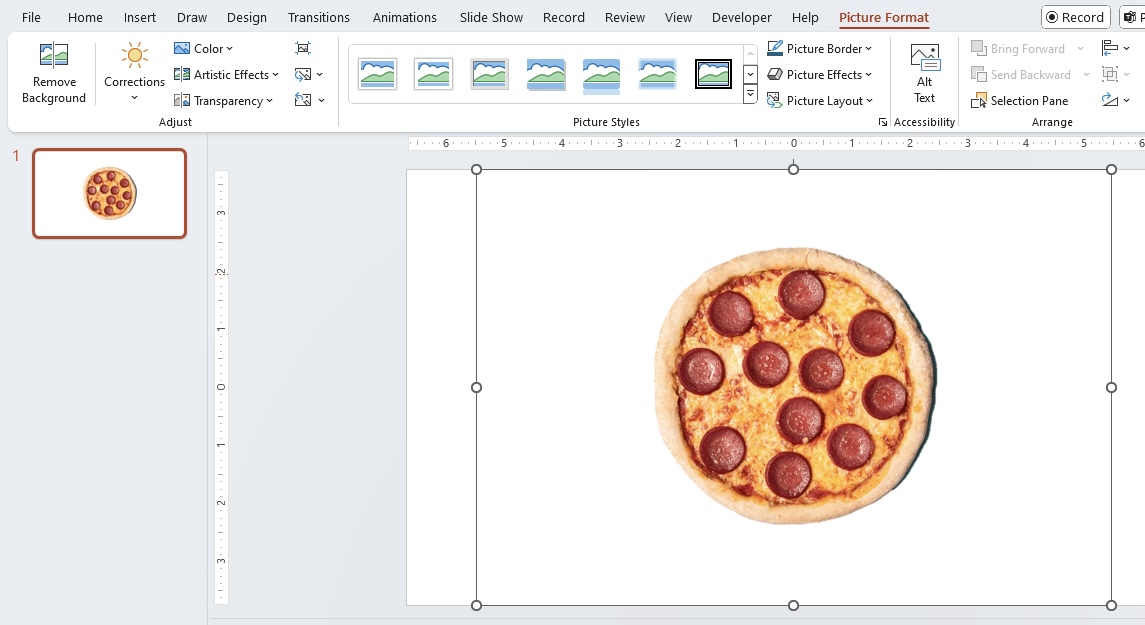
Task: Switch to the Home tab
Action: pyautogui.click(x=85, y=18)
